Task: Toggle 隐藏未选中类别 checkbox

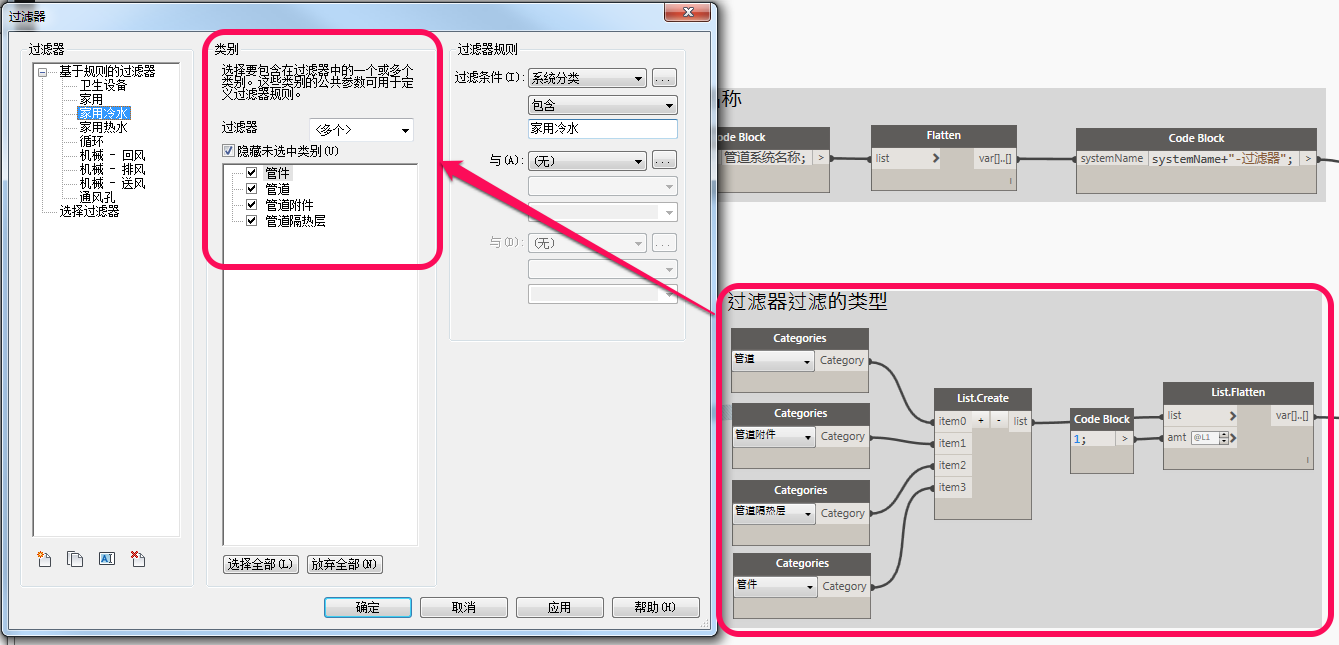Action: 229,151
